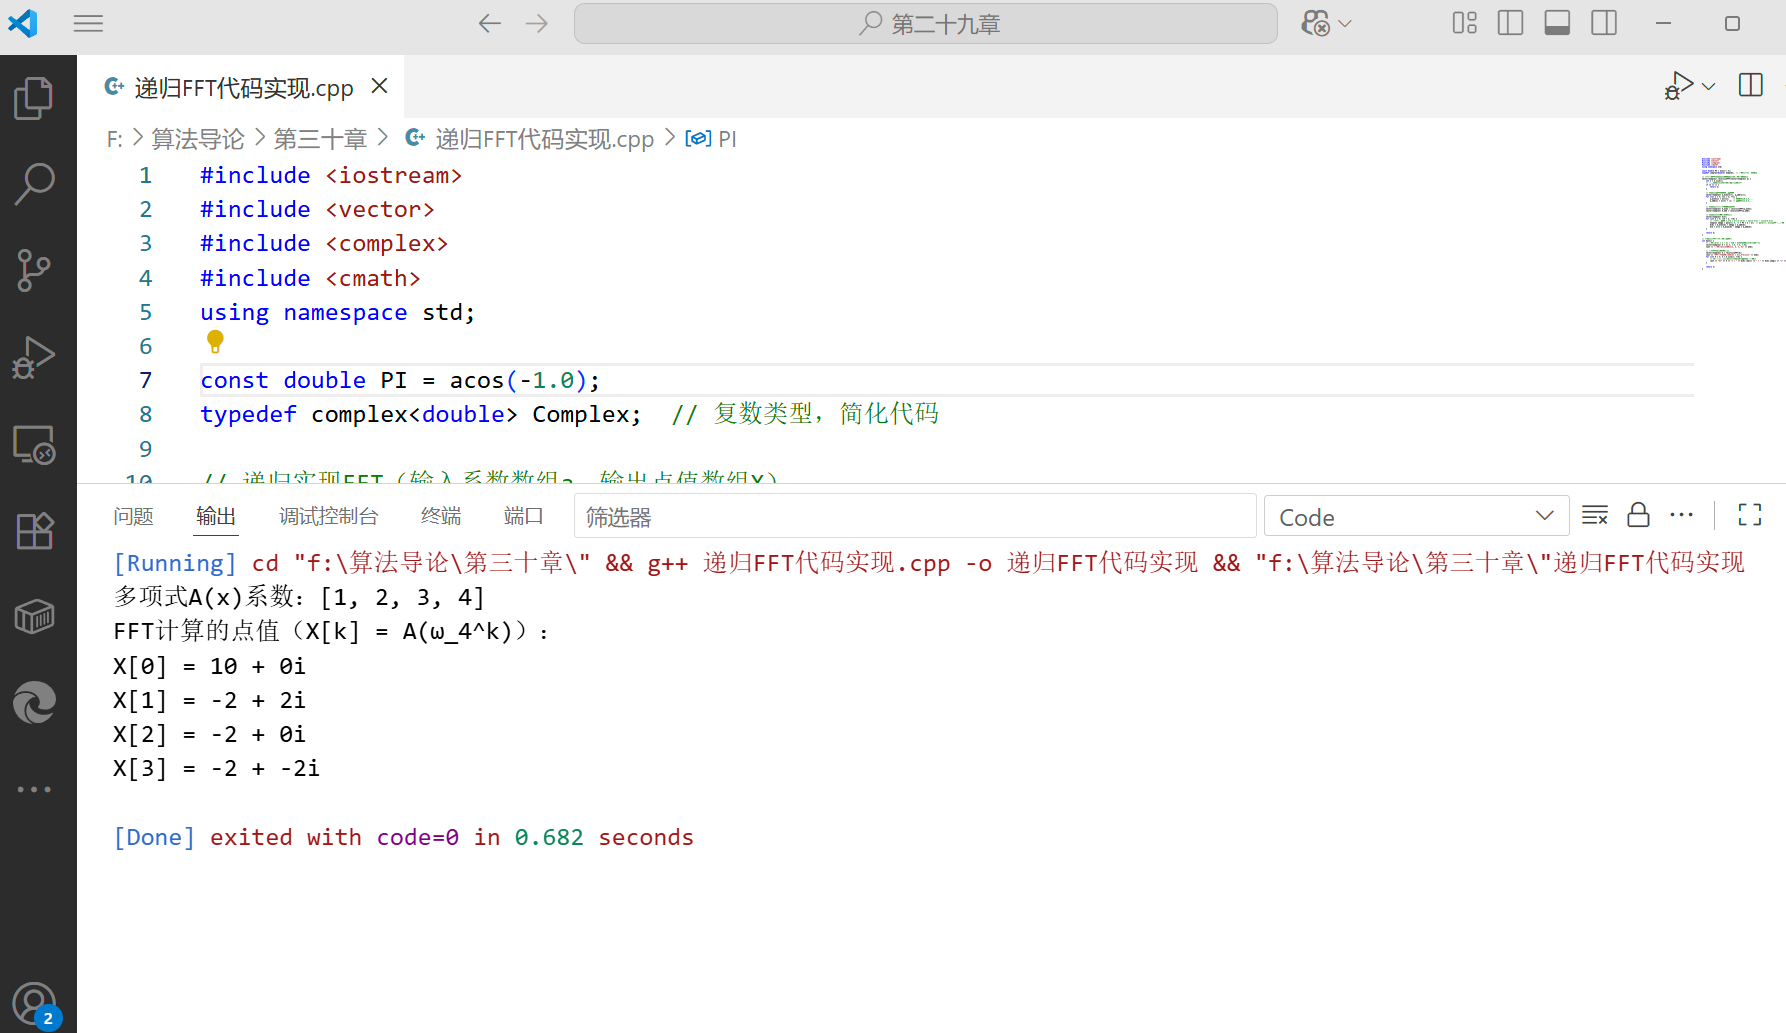Run or debug the C++ file
Image resolution: width=1786 pixels, height=1033 pixels.
click(1679, 86)
